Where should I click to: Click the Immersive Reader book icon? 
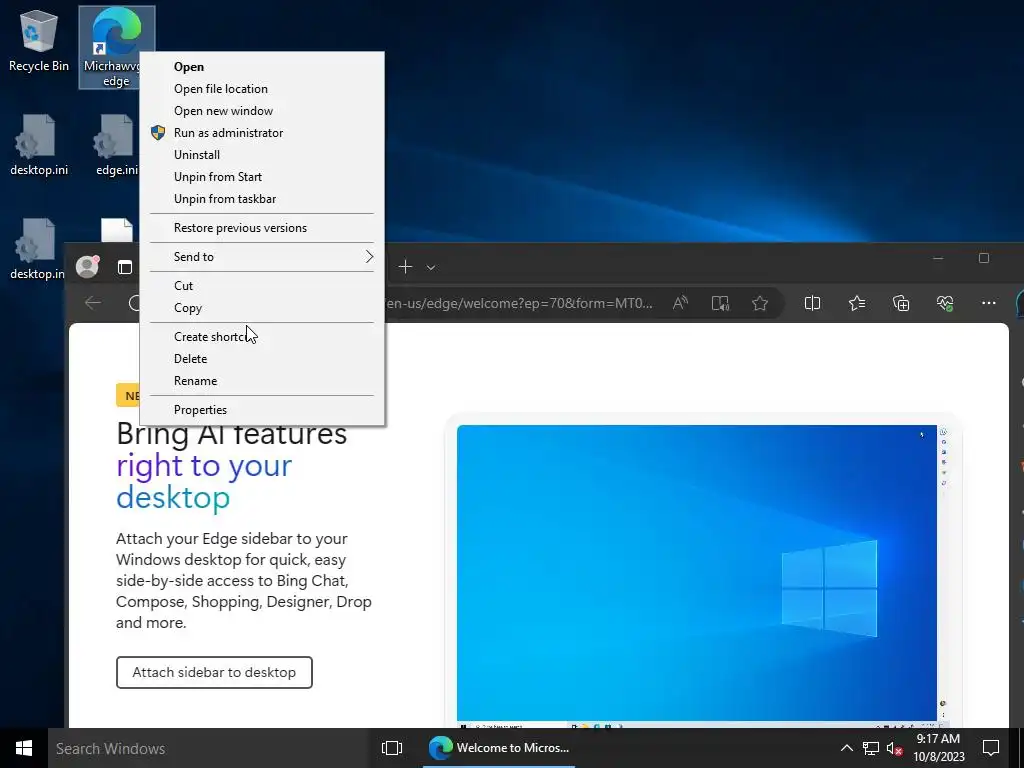point(720,303)
